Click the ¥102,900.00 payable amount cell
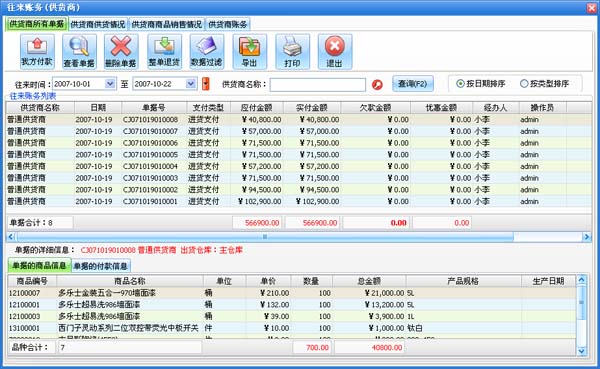 (257, 201)
